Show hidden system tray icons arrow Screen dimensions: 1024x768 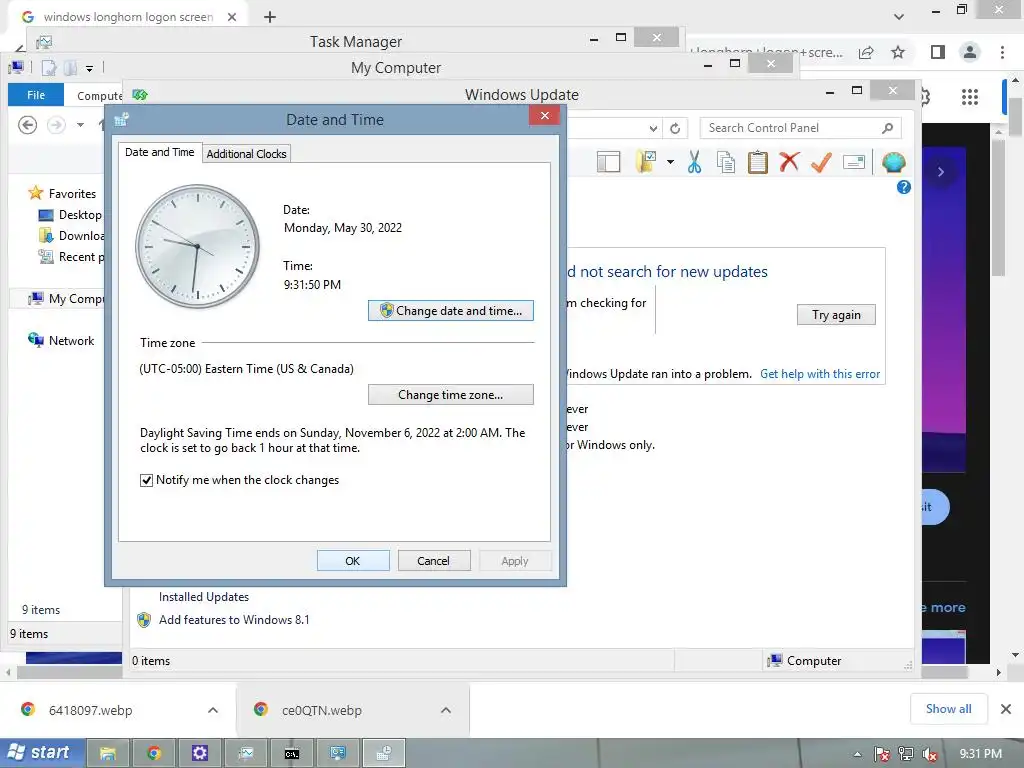coord(857,754)
